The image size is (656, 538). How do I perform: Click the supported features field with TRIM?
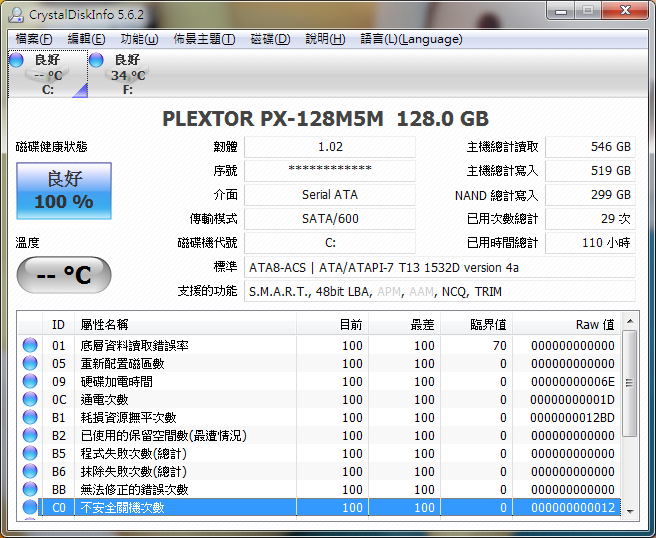tap(440, 291)
